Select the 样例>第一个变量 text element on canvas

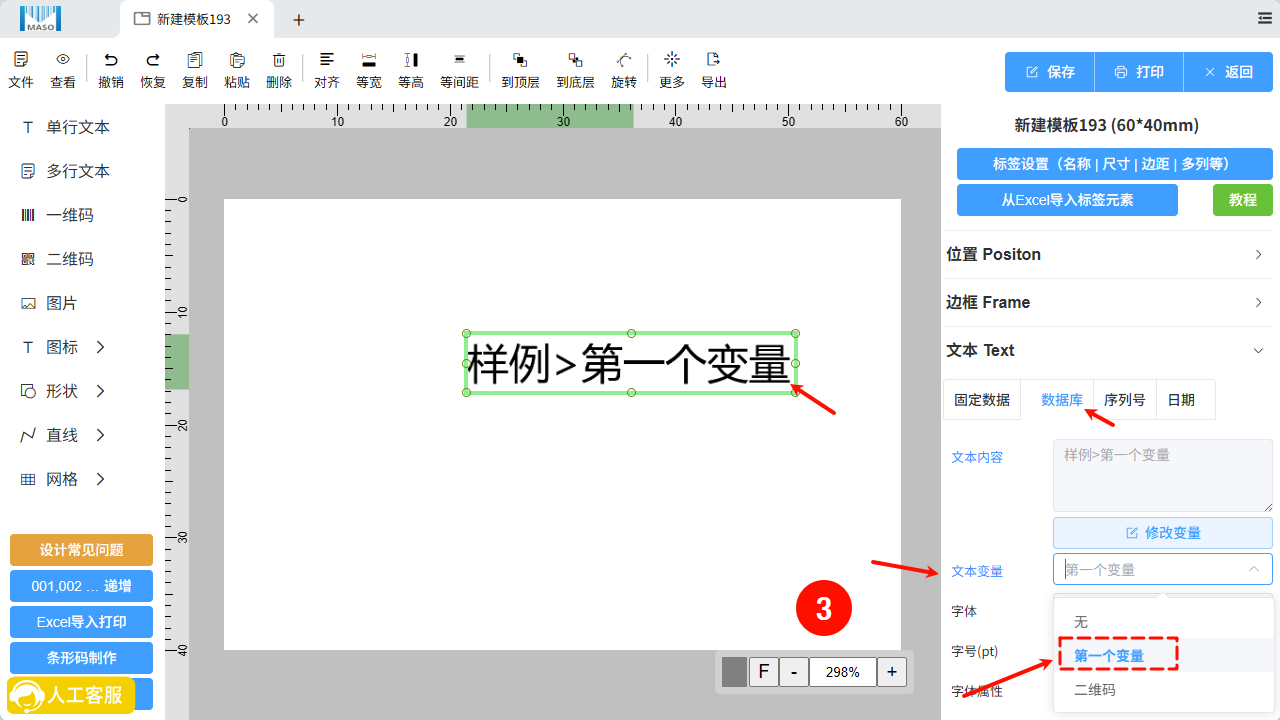point(631,363)
